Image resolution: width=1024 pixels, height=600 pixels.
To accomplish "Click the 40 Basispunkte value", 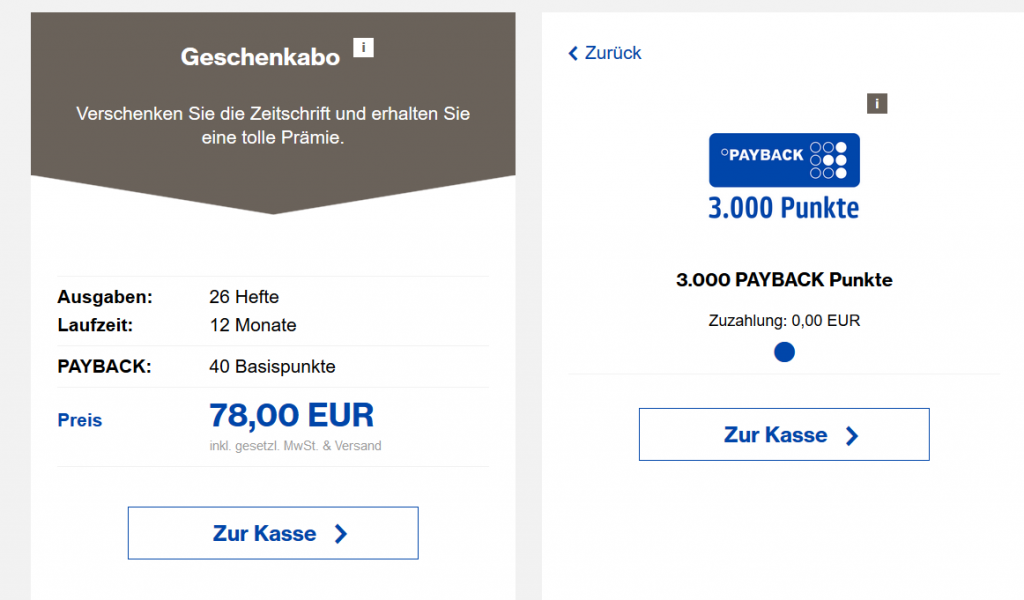I will pos(272,366).
